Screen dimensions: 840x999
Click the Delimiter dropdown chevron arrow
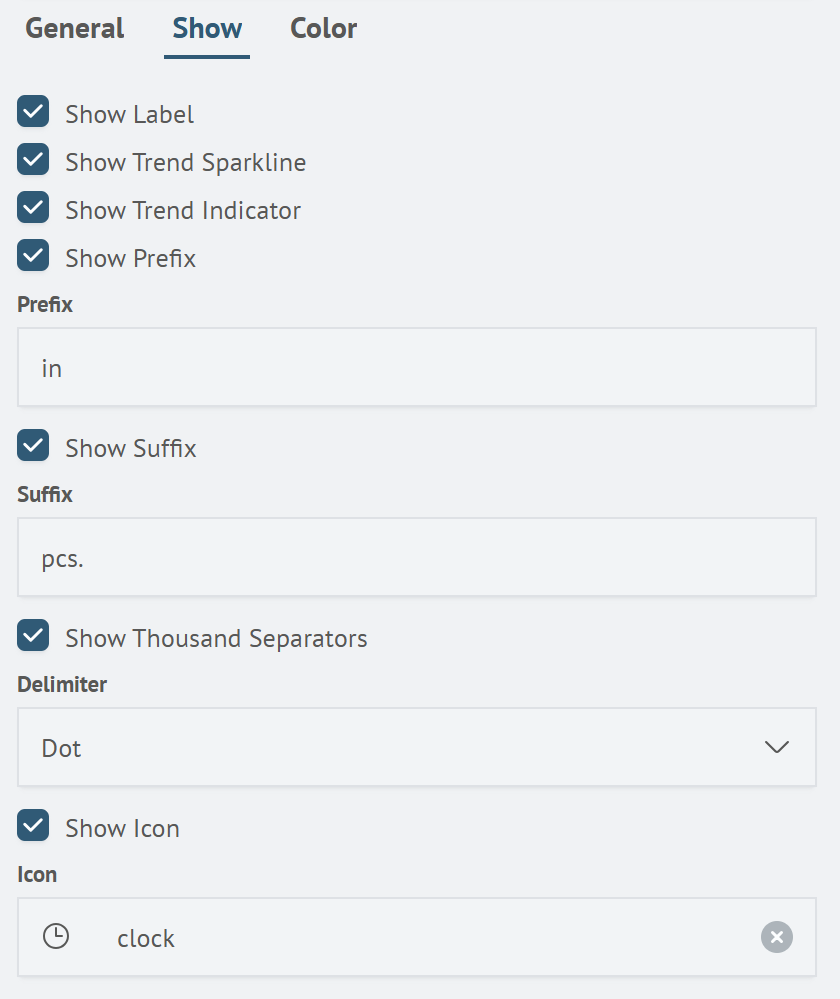coord(777,747)
